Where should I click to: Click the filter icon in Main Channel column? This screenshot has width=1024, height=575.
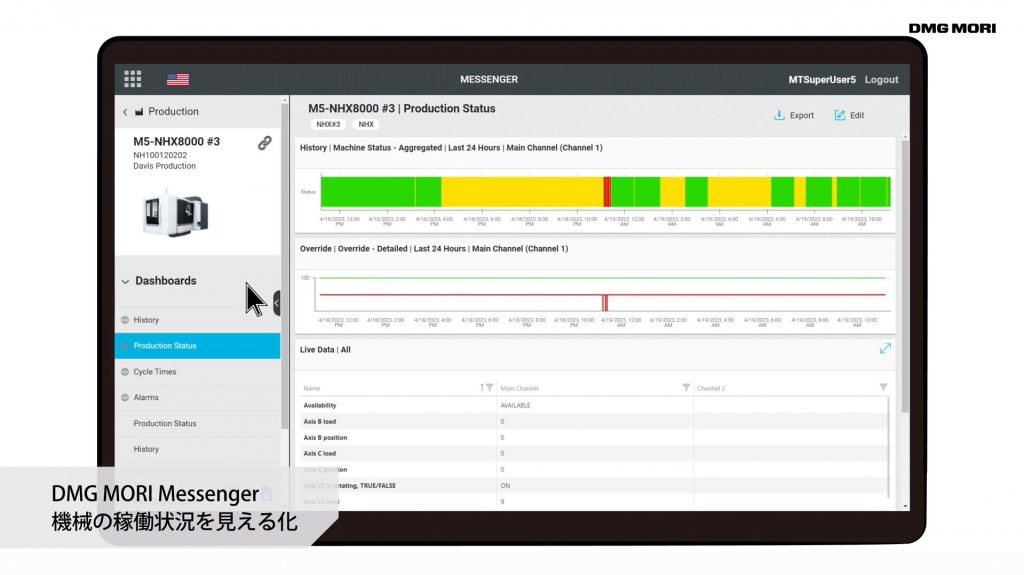pyautogui.click(x=686, y=387)
